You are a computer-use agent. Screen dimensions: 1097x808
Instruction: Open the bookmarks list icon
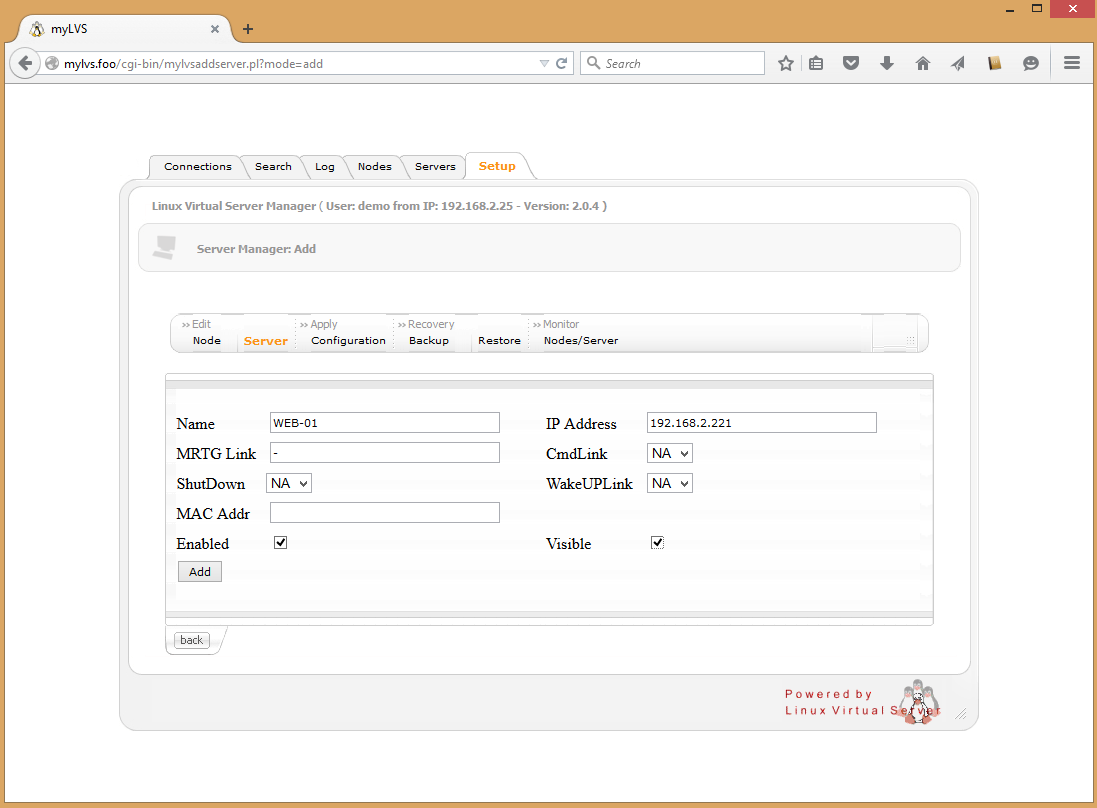(x=816, y=63)
